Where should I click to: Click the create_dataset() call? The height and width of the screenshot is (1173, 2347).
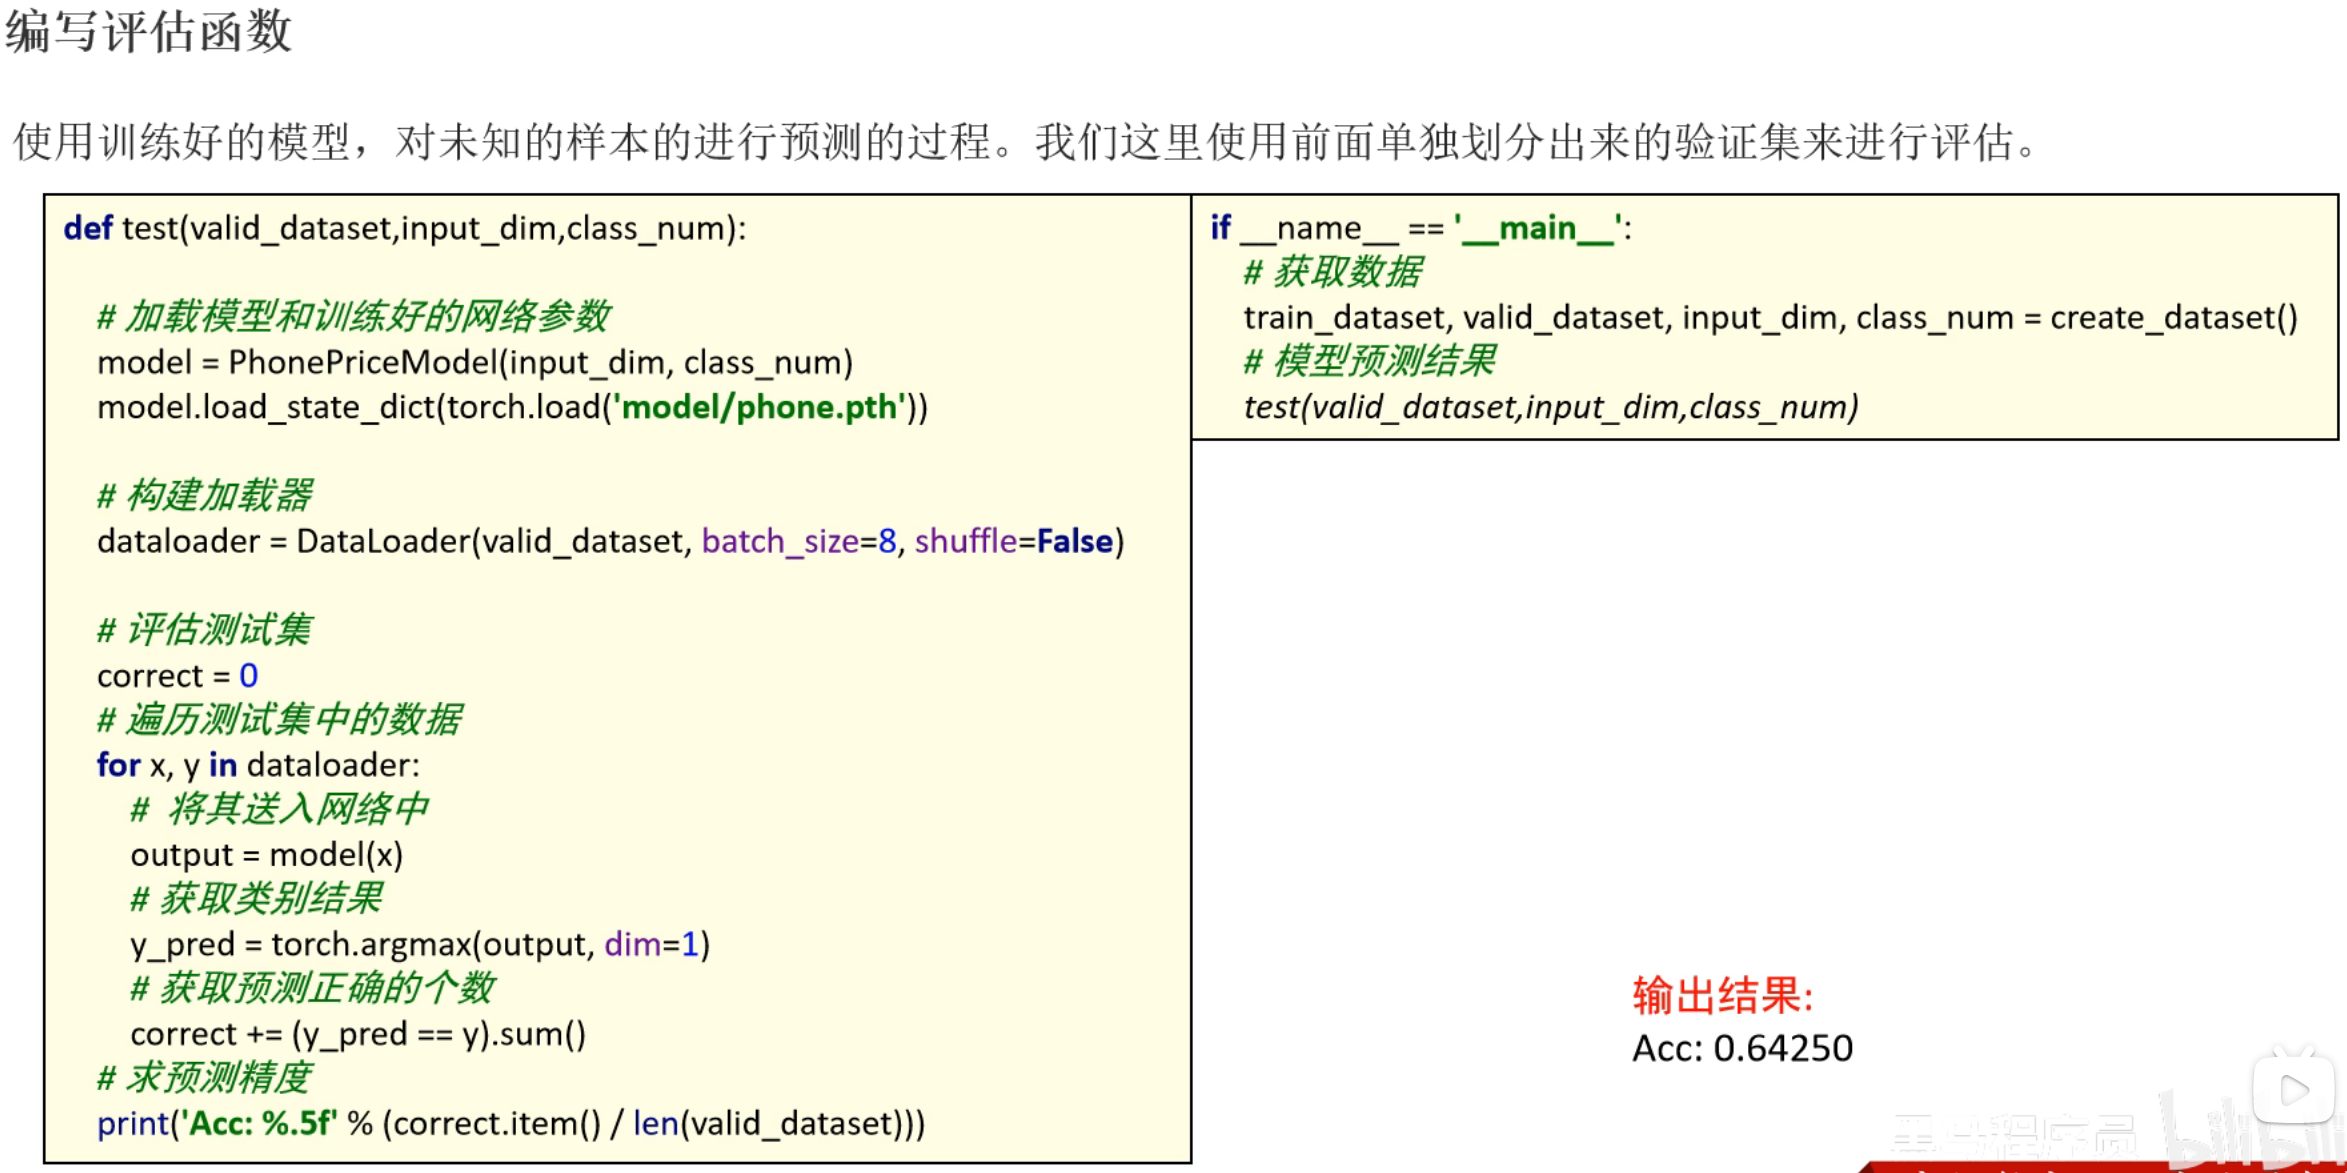pyautogui.click(x=2173, y=318)
